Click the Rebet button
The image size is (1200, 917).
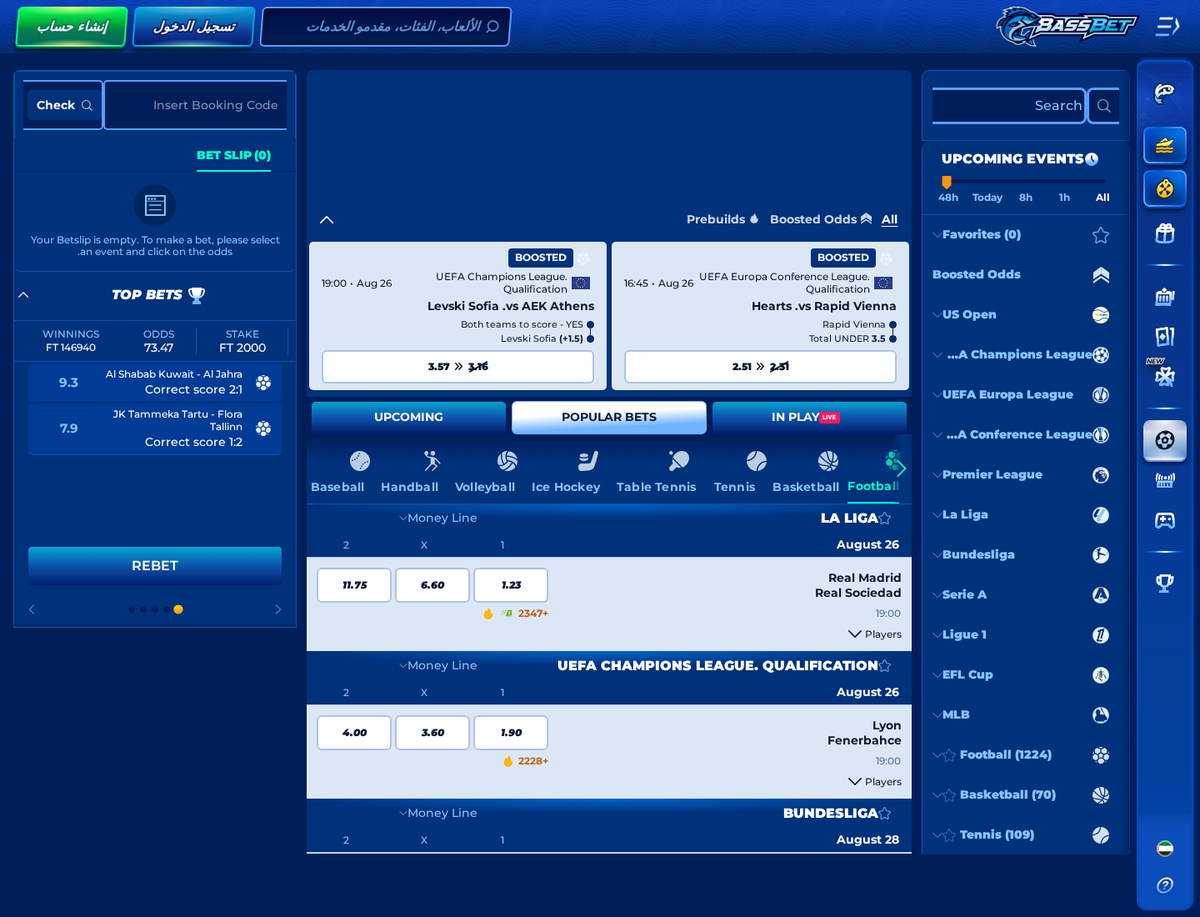(x=155, y=566)
